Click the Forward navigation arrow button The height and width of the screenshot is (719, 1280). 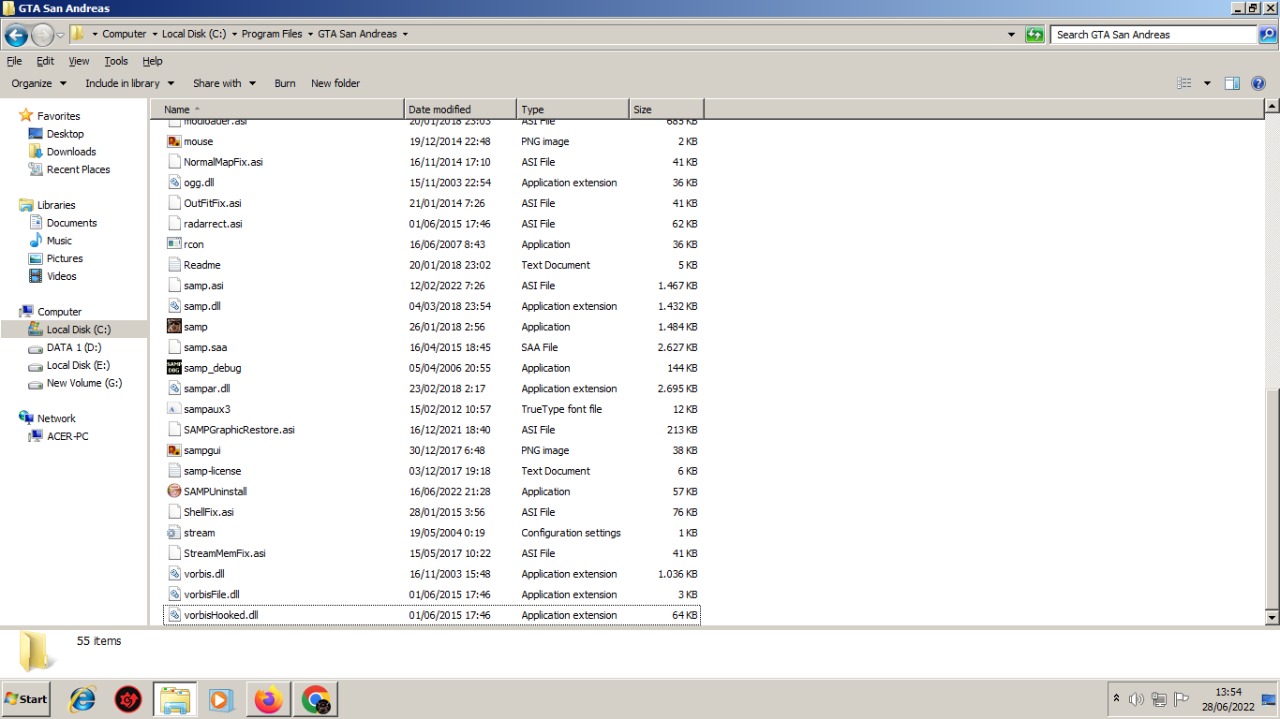point(42,35)
